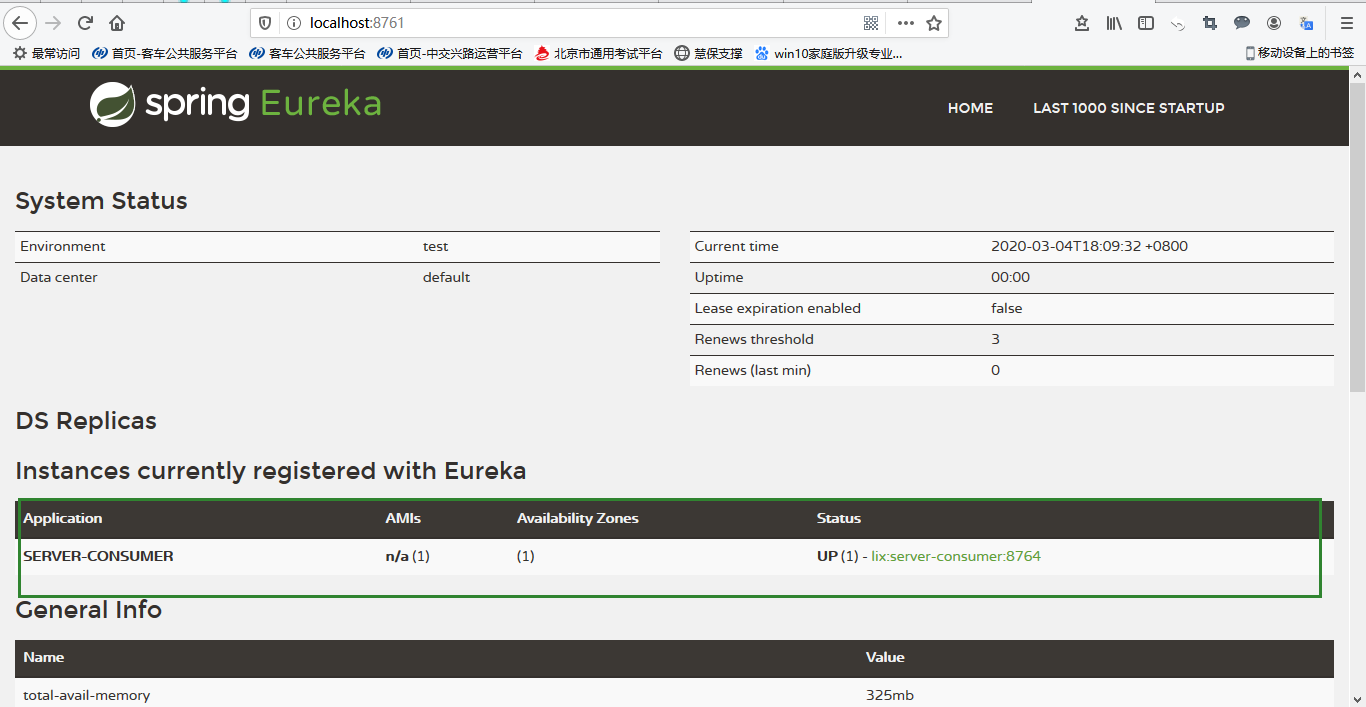Click the page vertical scrollbar thumb

(x=1357, y=238)
